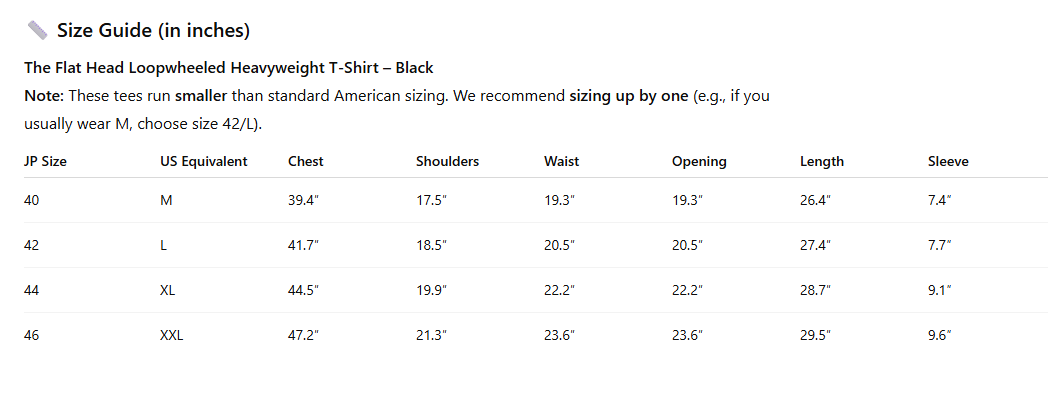Click the JP Size column header
Image resolution: width=1060 pixels, height=402 pixels.
[x=45, y=161]
